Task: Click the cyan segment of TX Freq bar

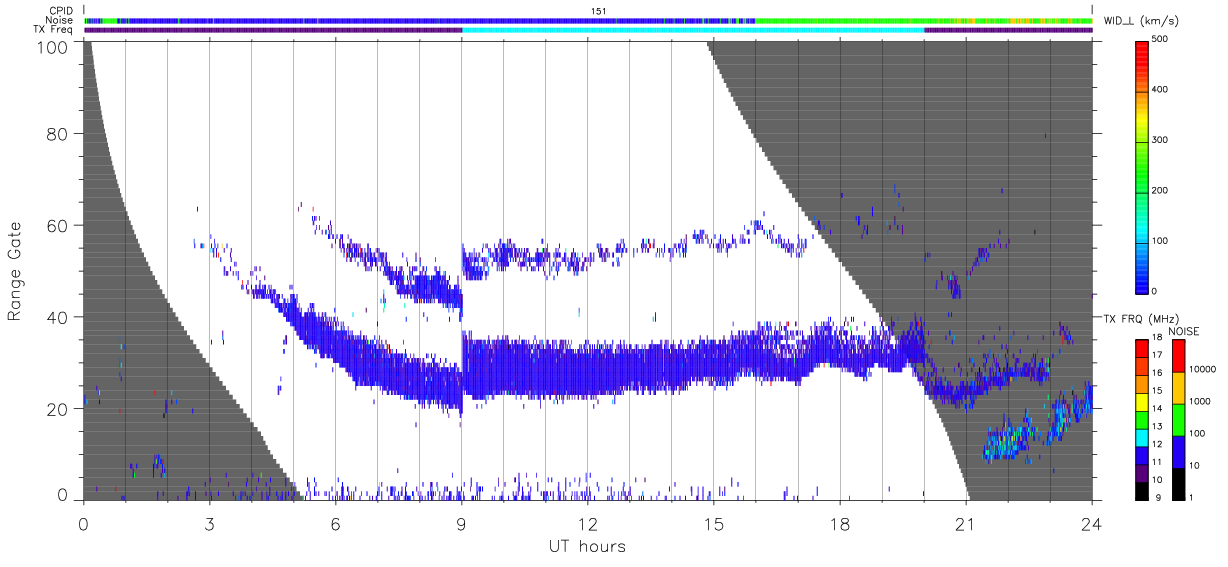Action: pyautogui.click(x=693, y=30)
